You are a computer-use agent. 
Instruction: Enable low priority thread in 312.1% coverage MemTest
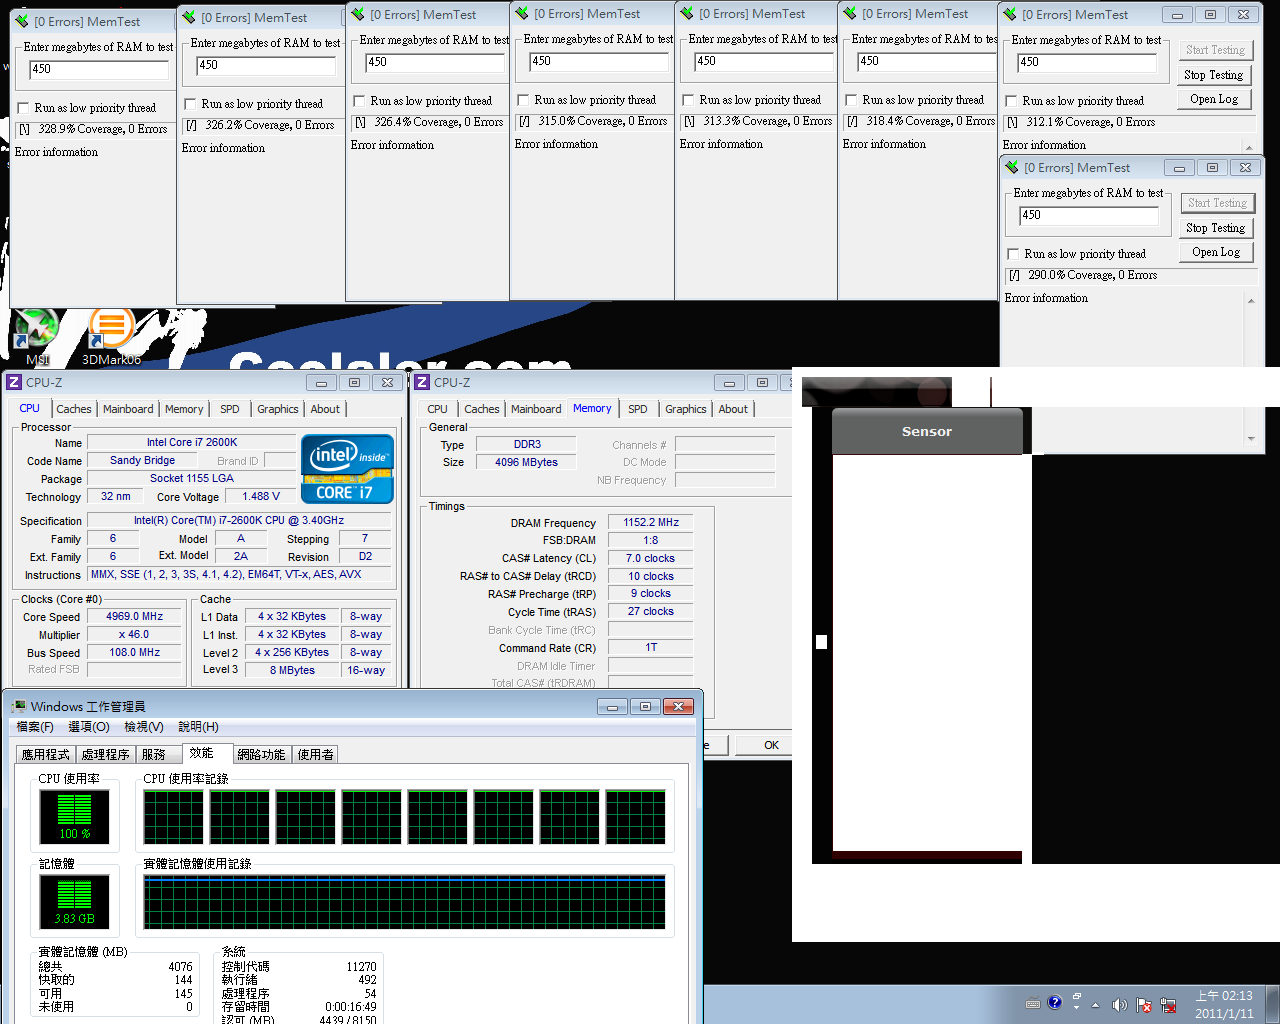coord(1011,101)
